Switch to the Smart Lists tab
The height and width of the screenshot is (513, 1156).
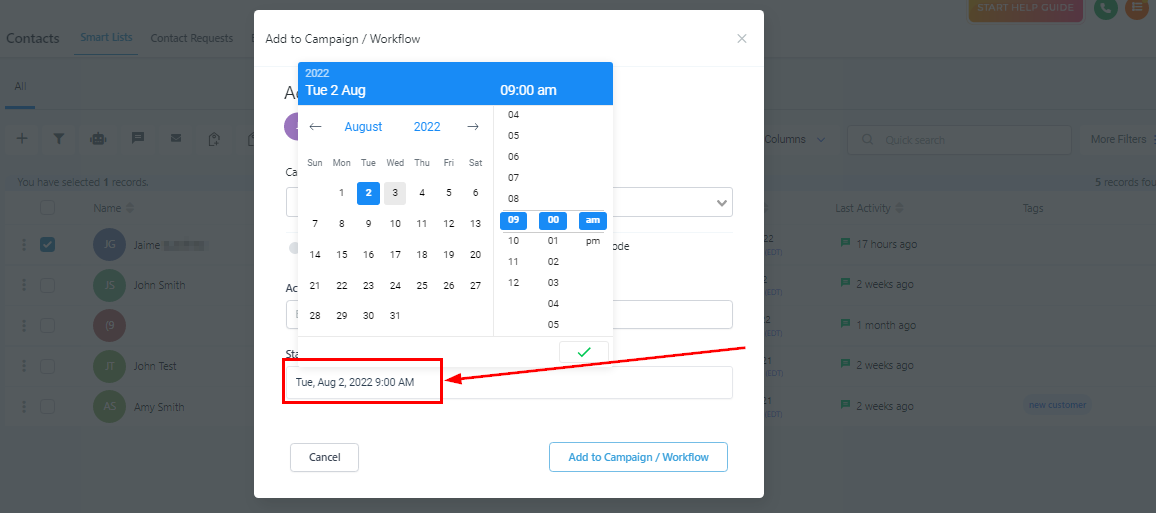tap(106, 38)
